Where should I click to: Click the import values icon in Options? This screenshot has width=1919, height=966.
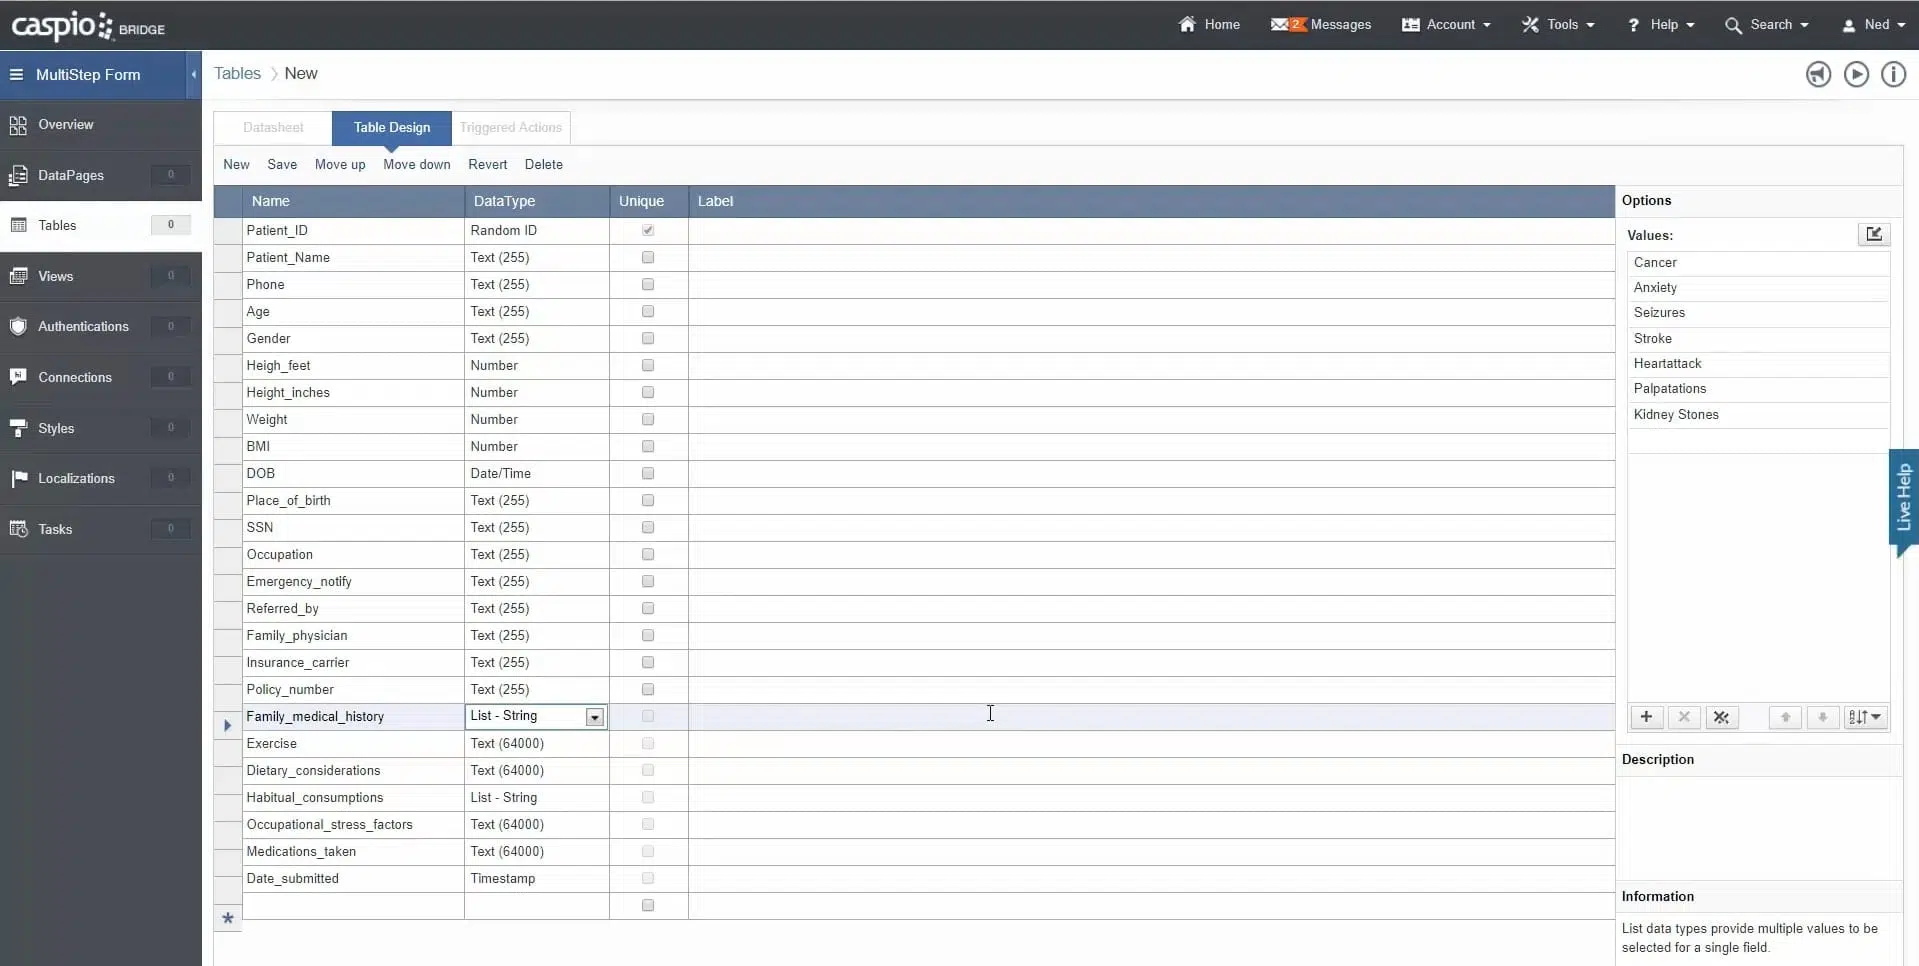[x=1873, y=234]
